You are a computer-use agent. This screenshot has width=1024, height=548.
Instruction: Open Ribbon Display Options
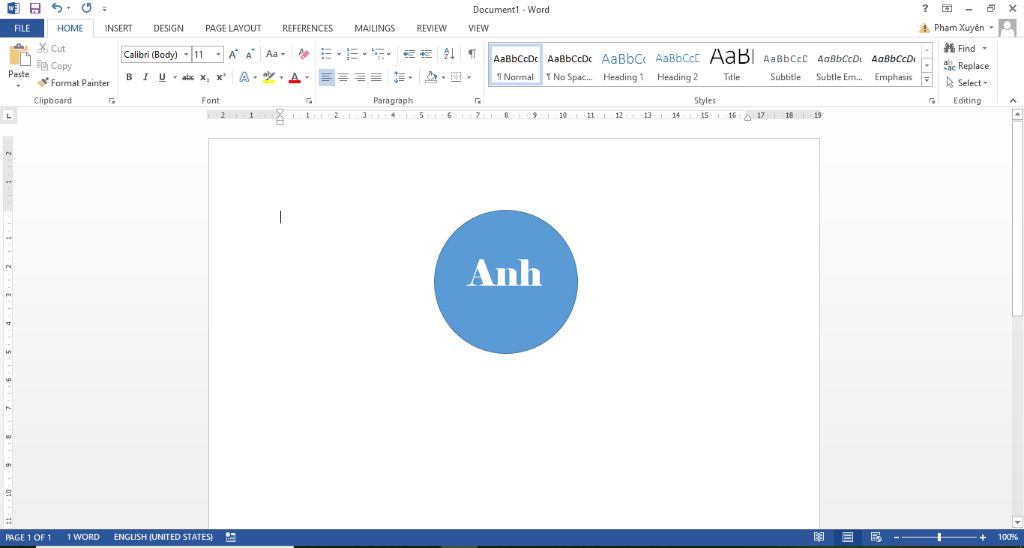(x=946, y=8)
